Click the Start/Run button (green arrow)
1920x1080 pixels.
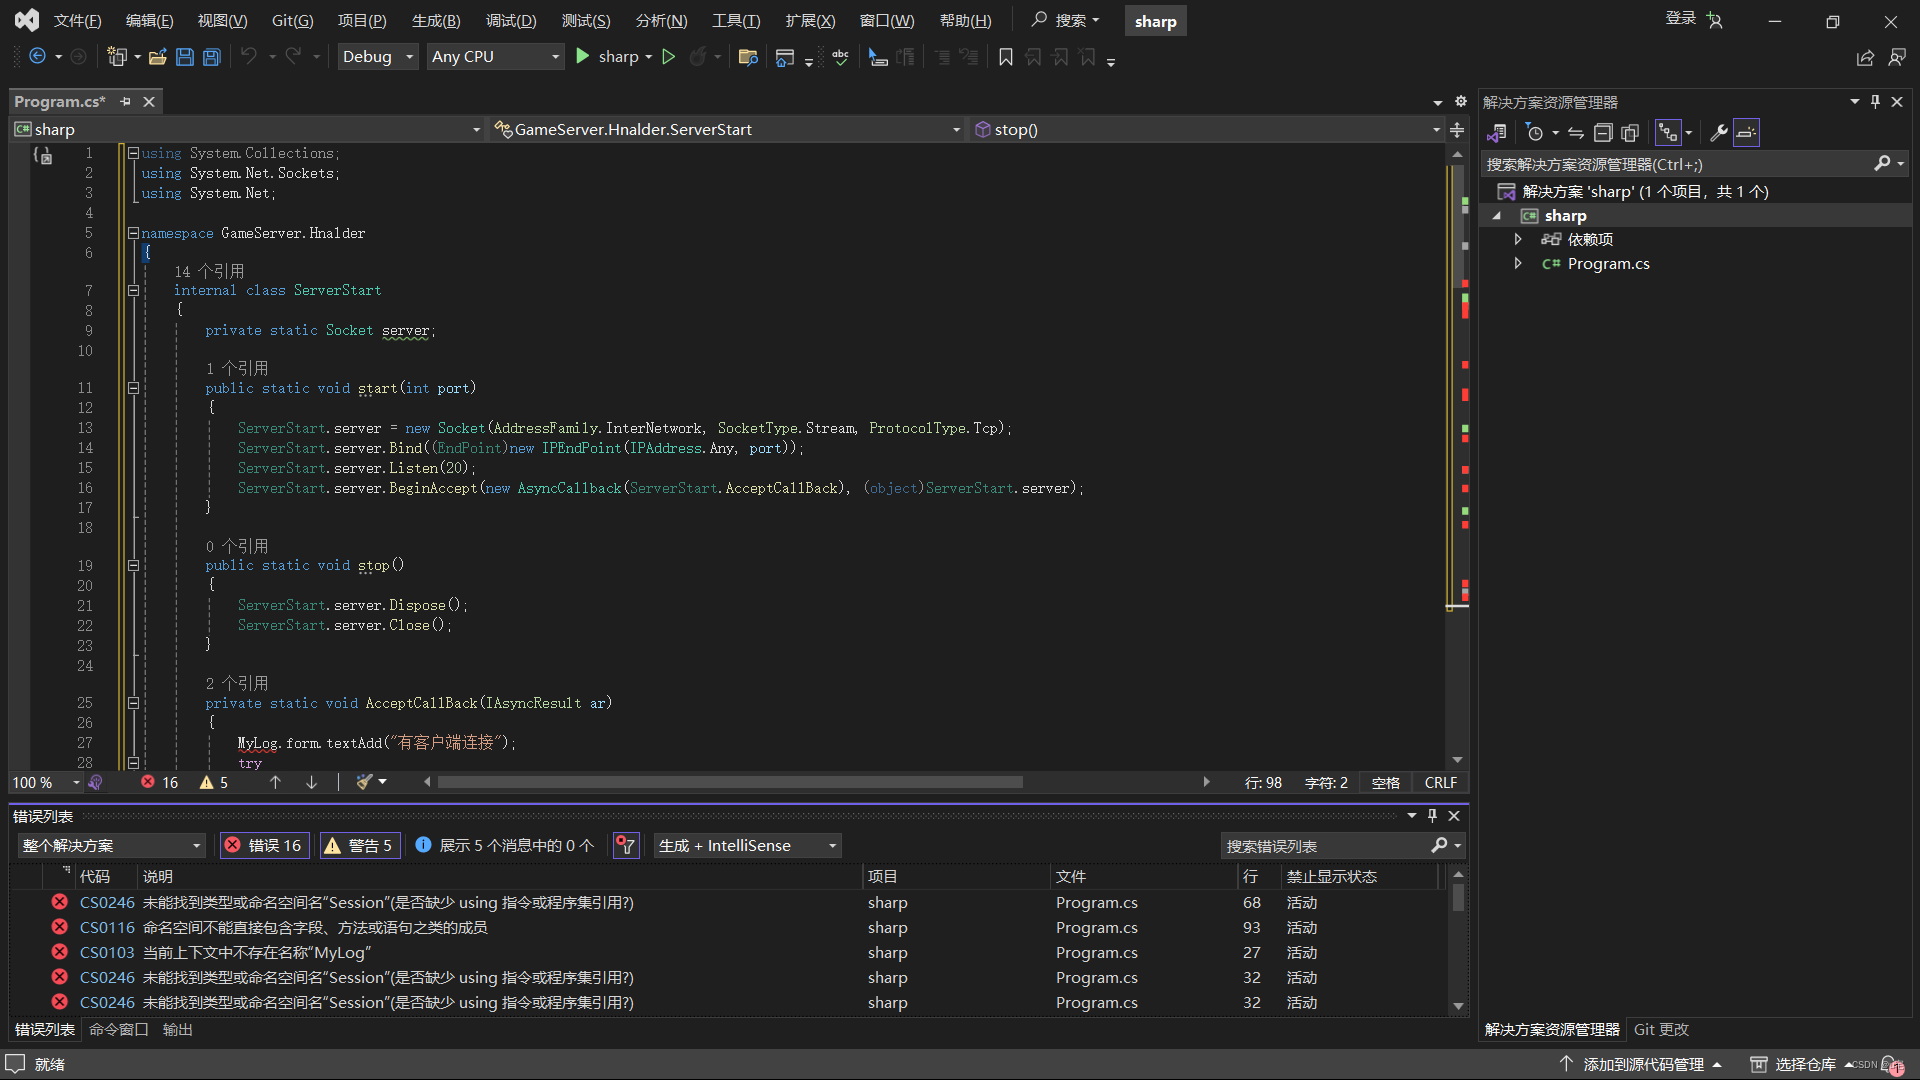click(x=583, y=57)
